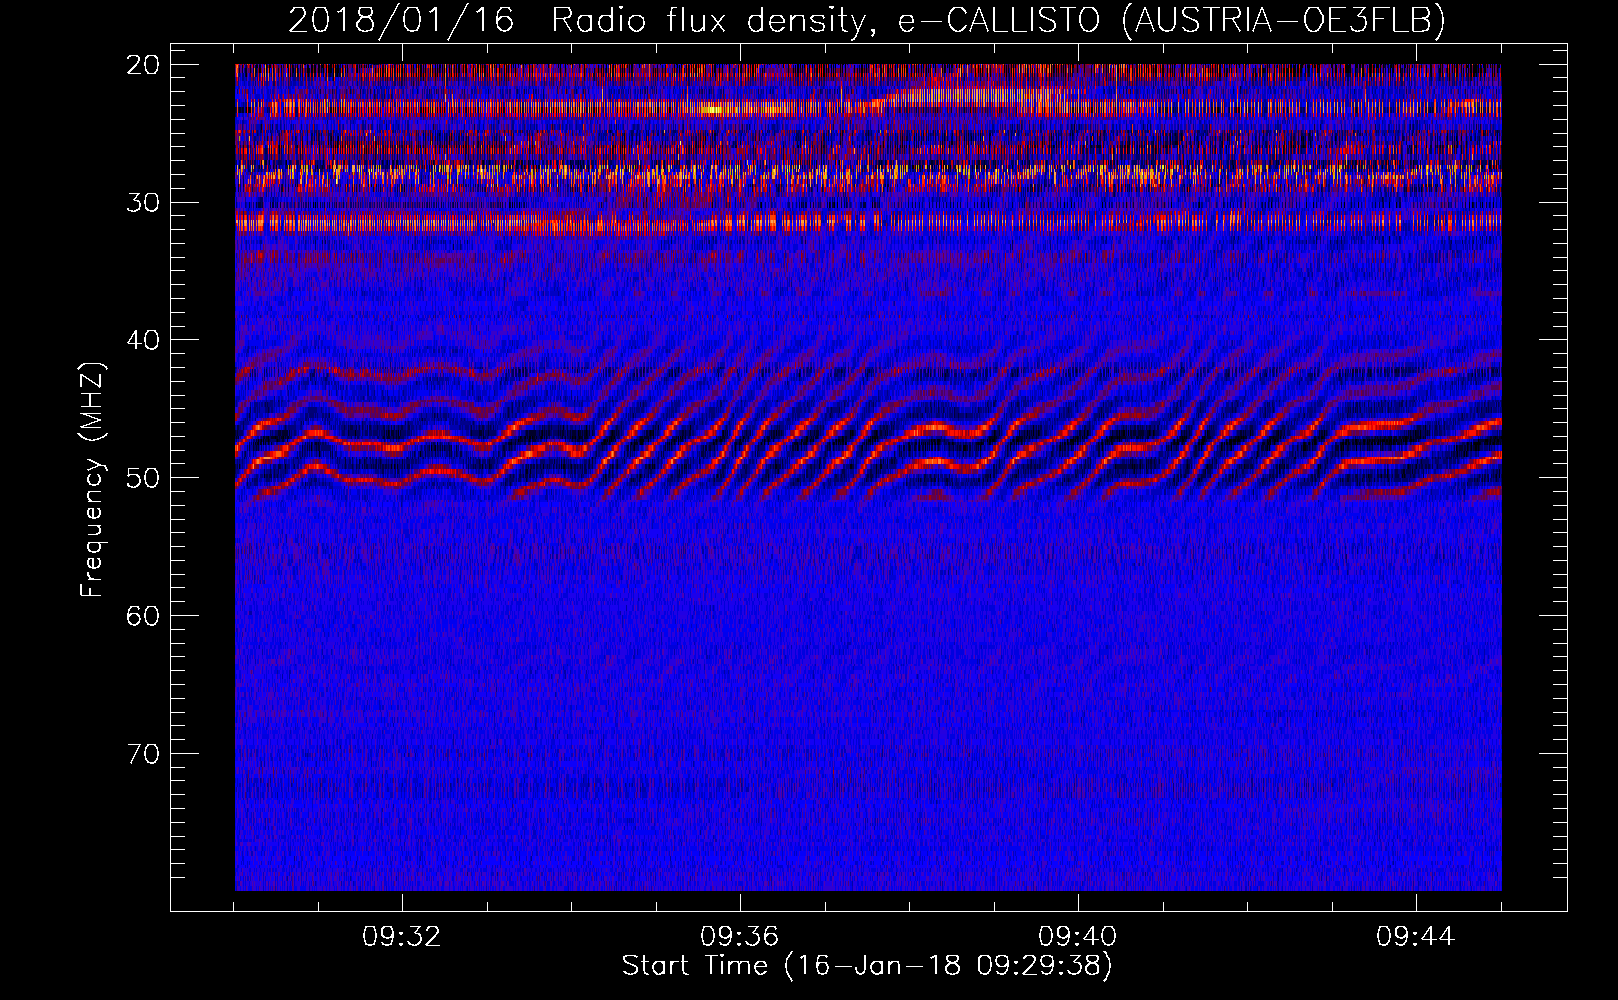Click the 09:36 time tick label

click(x=740, y=937)
